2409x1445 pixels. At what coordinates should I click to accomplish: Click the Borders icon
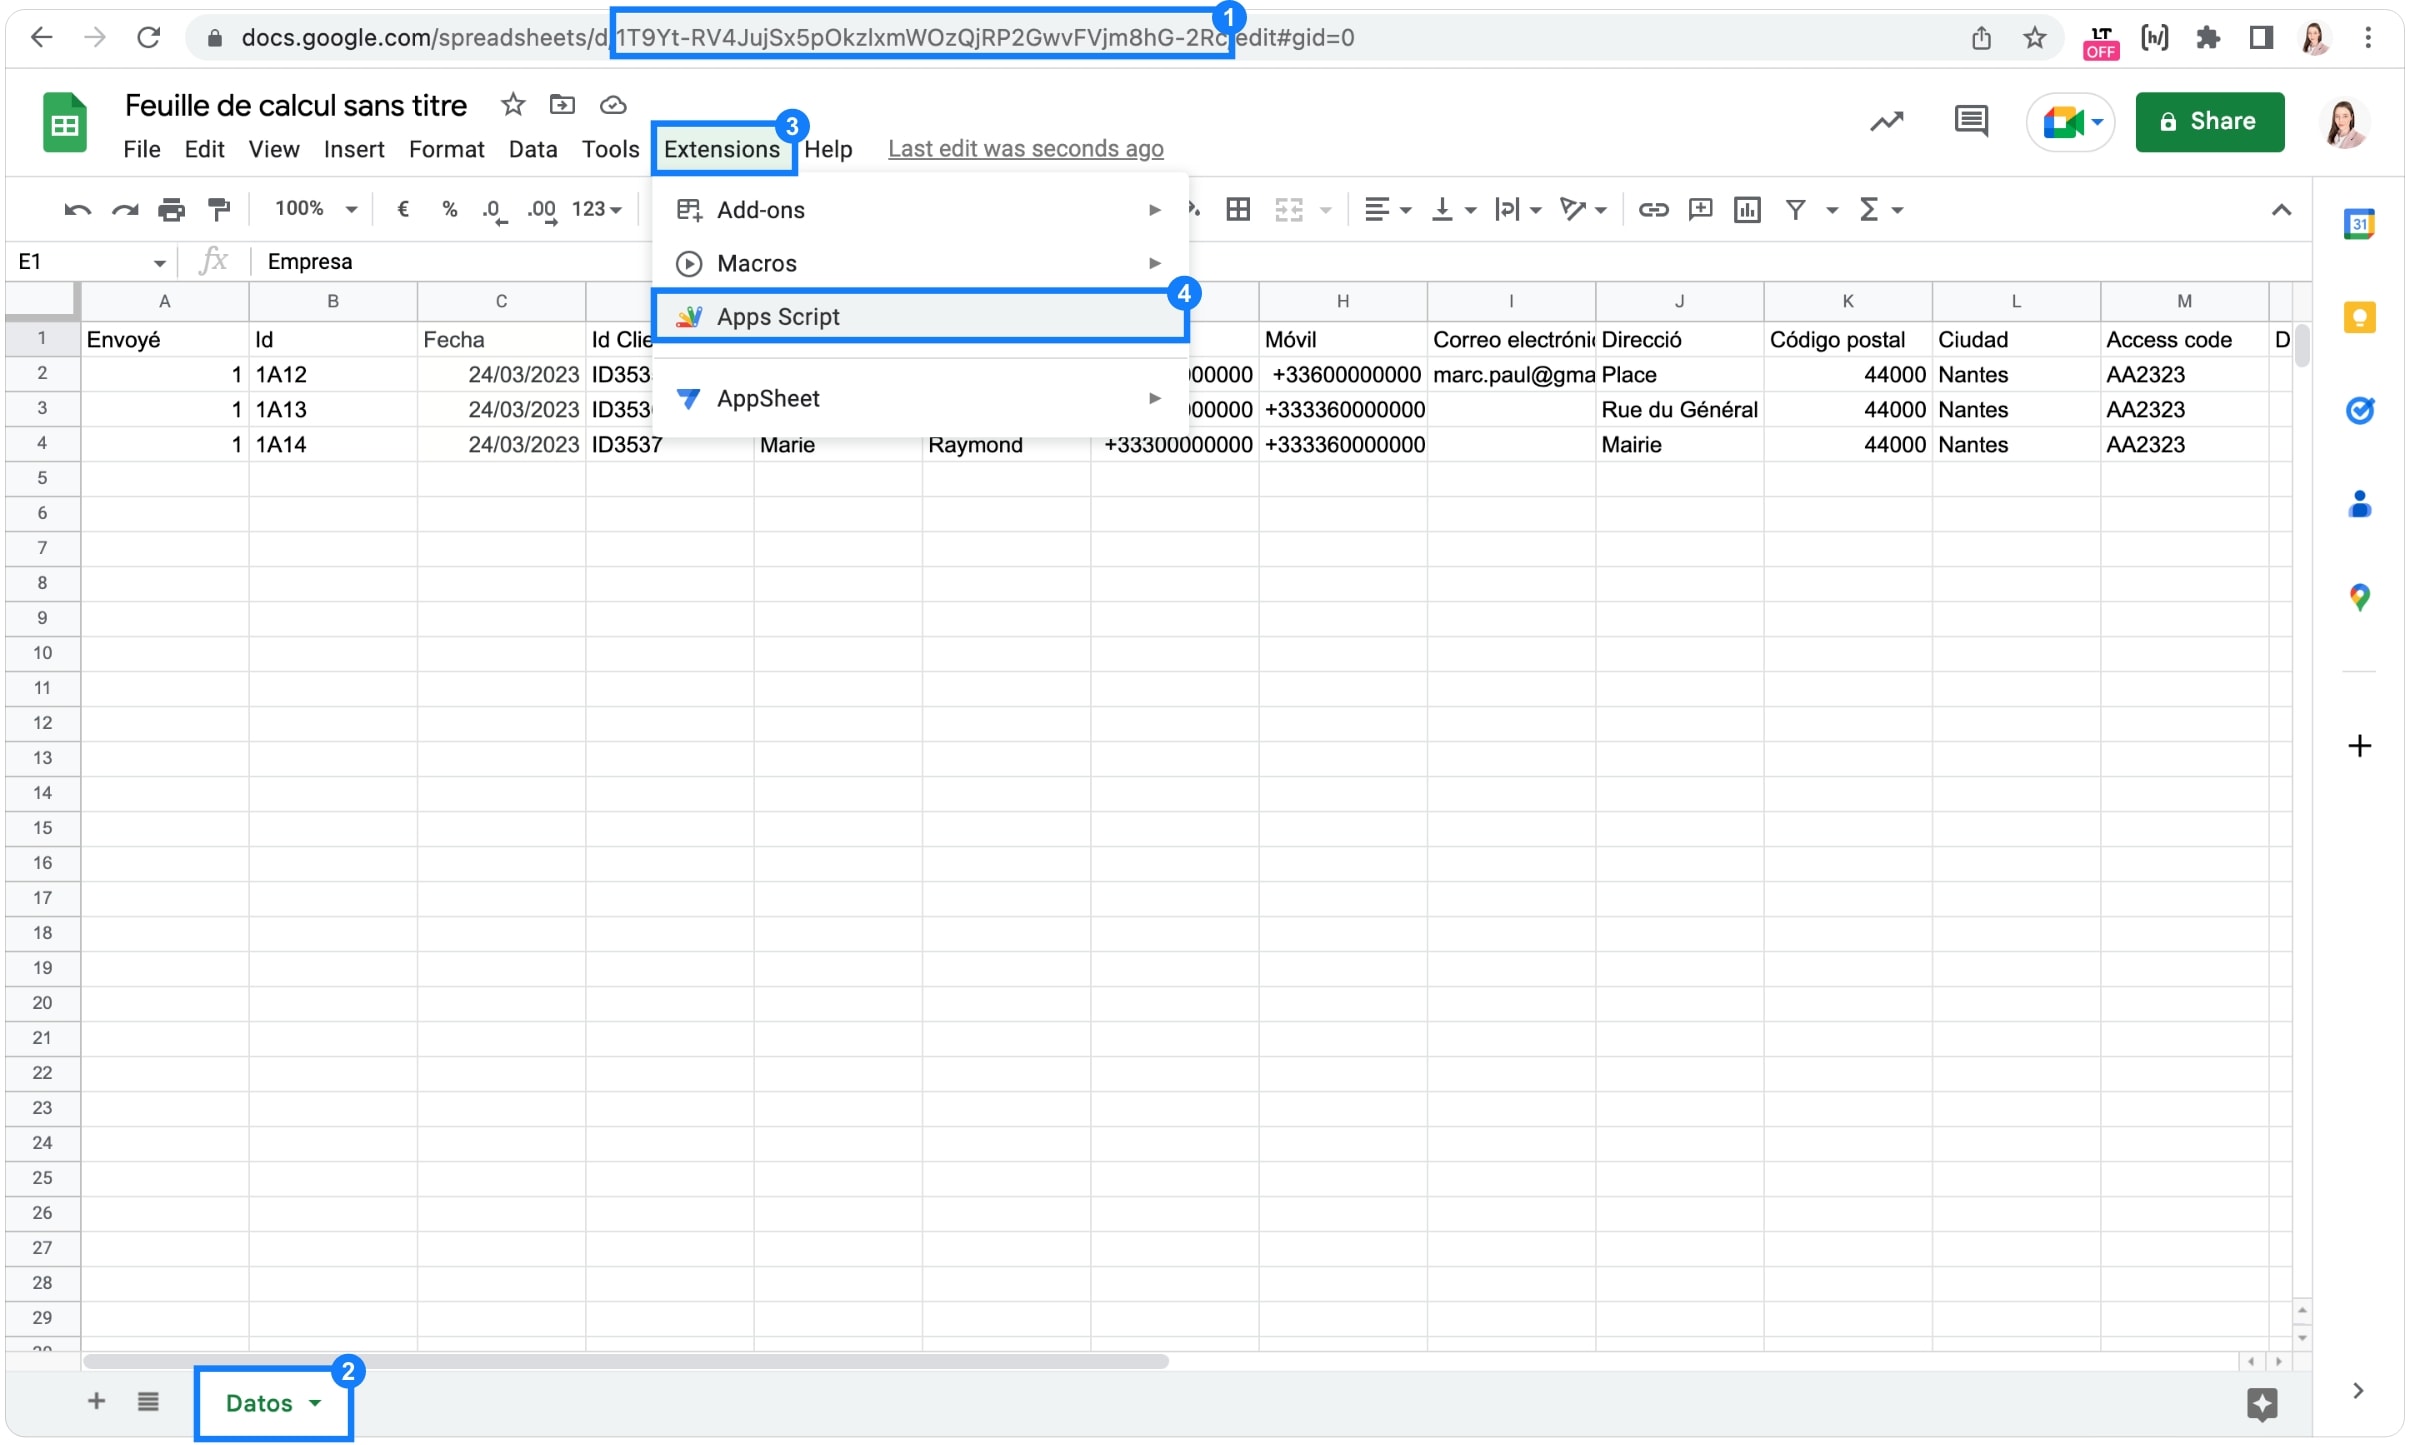tap(1238, 209)
